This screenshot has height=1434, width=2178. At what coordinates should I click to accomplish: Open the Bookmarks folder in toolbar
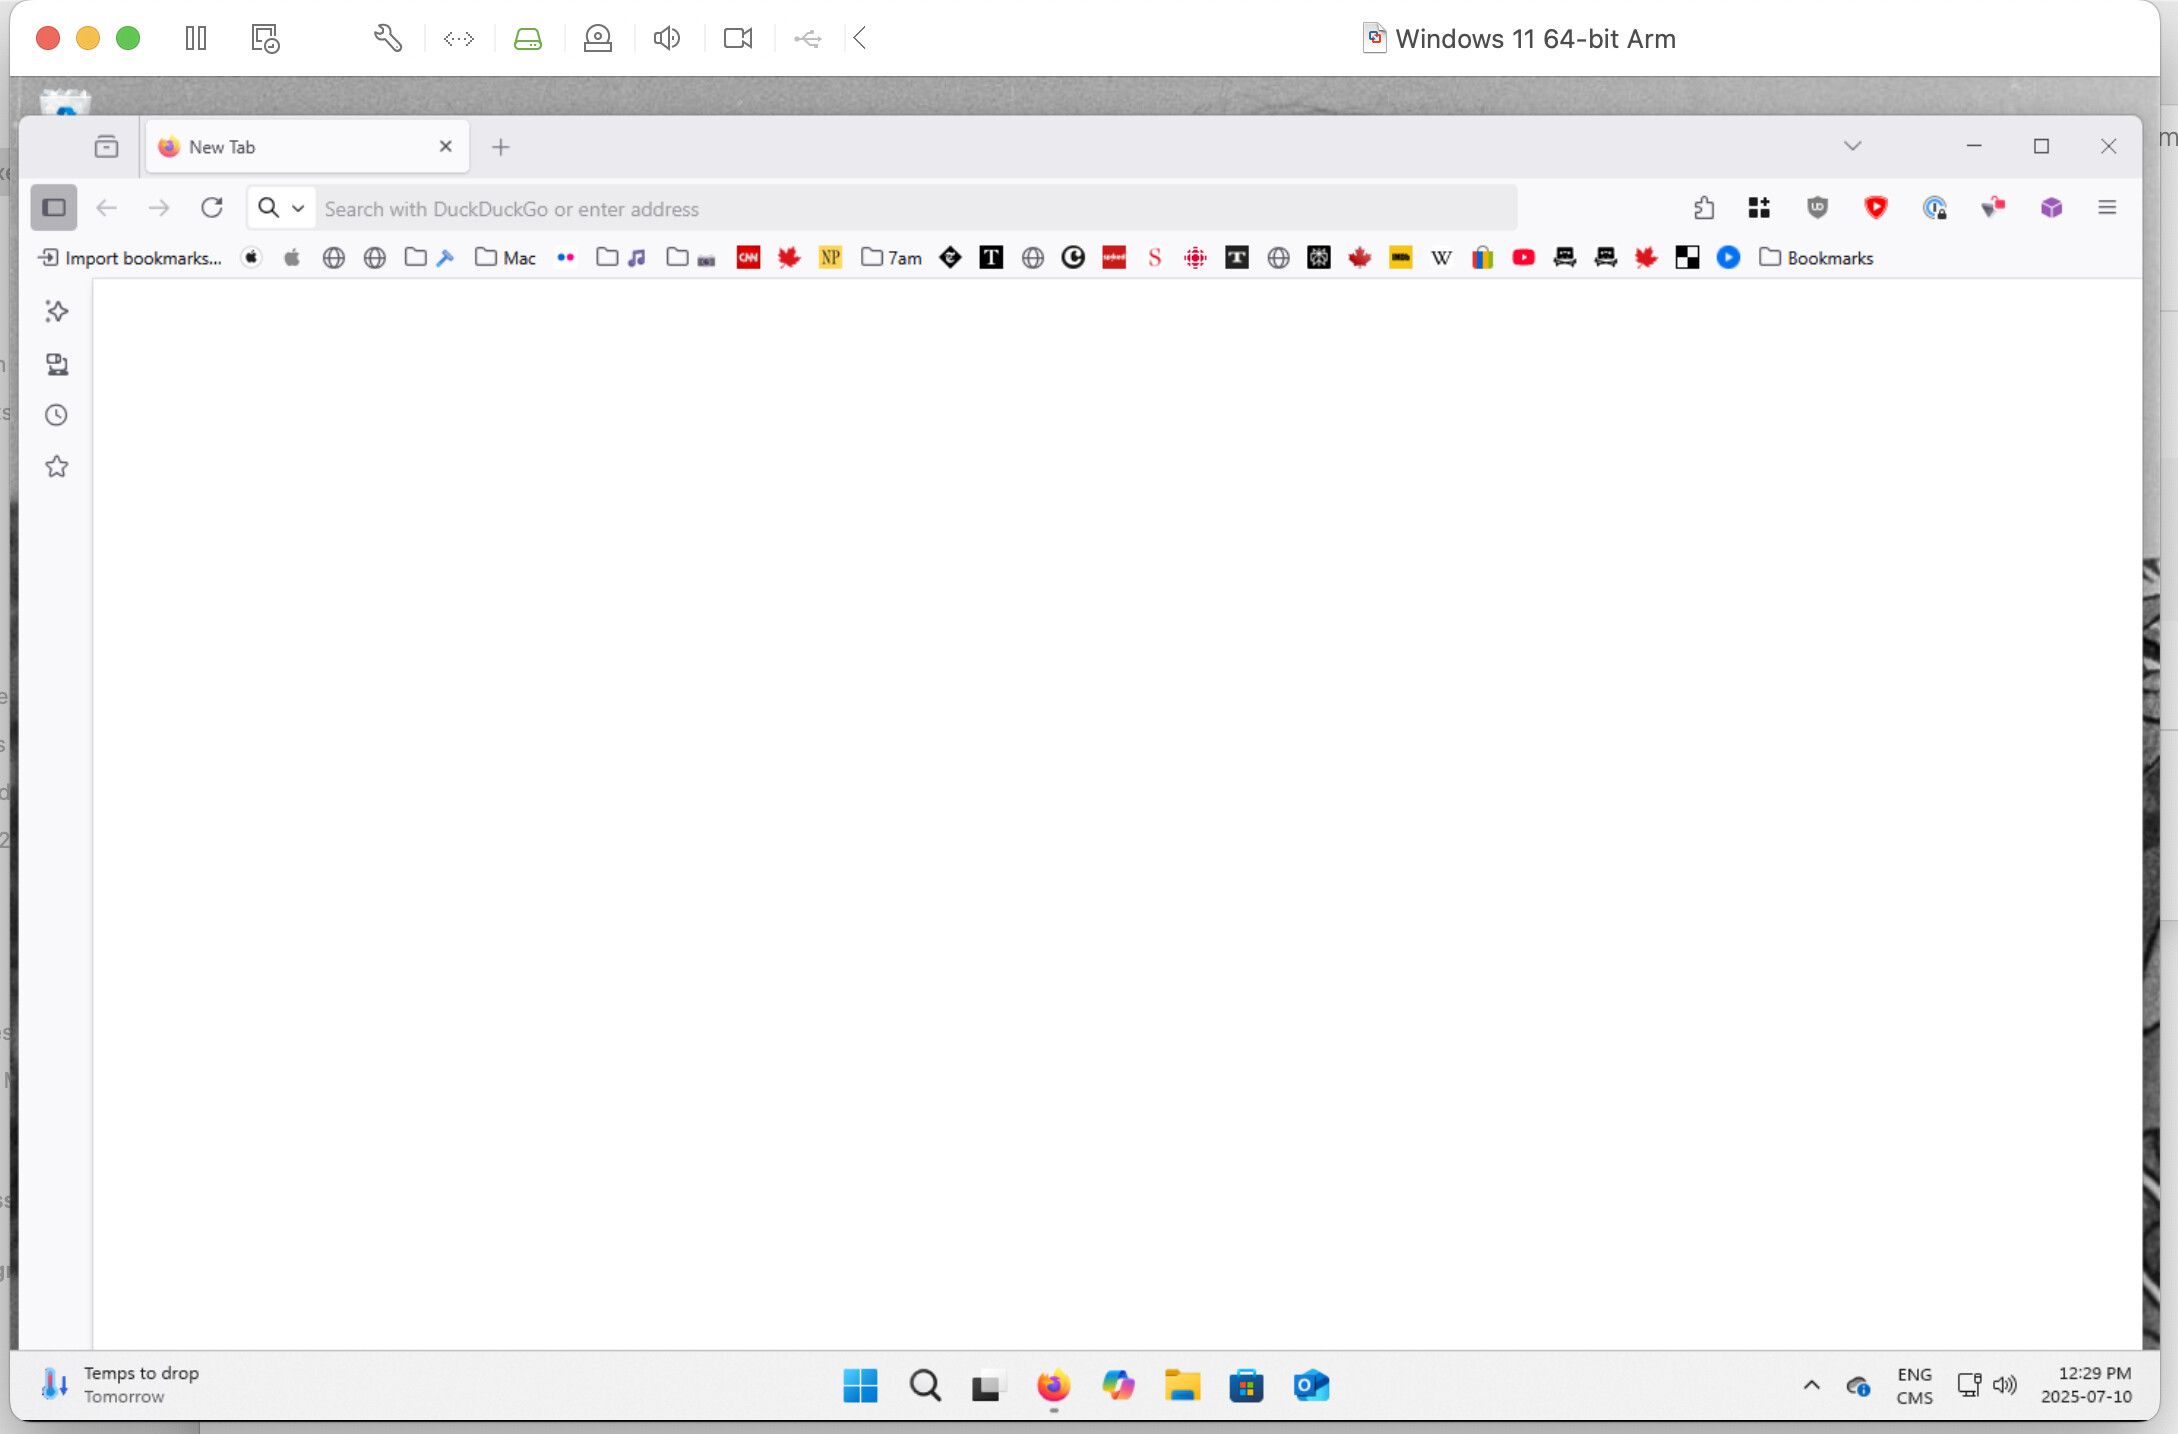click(1817, 258)
